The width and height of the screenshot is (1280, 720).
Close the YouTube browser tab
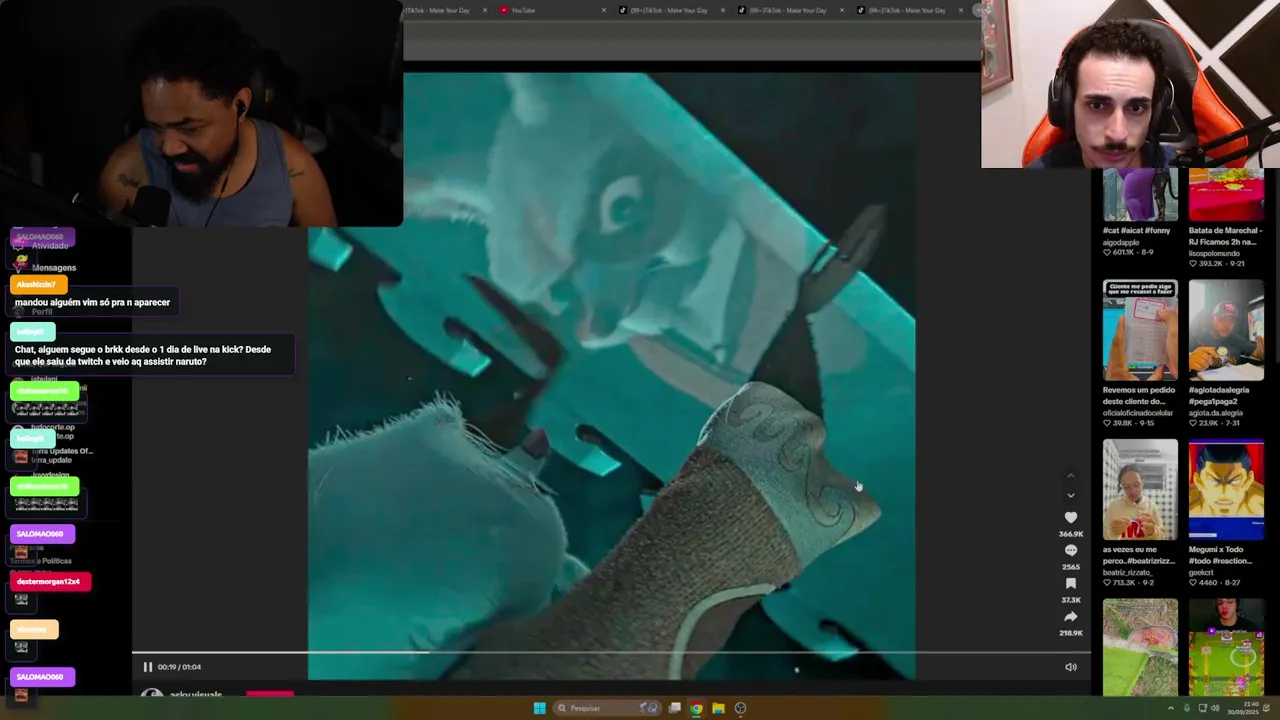pos(604,10)
